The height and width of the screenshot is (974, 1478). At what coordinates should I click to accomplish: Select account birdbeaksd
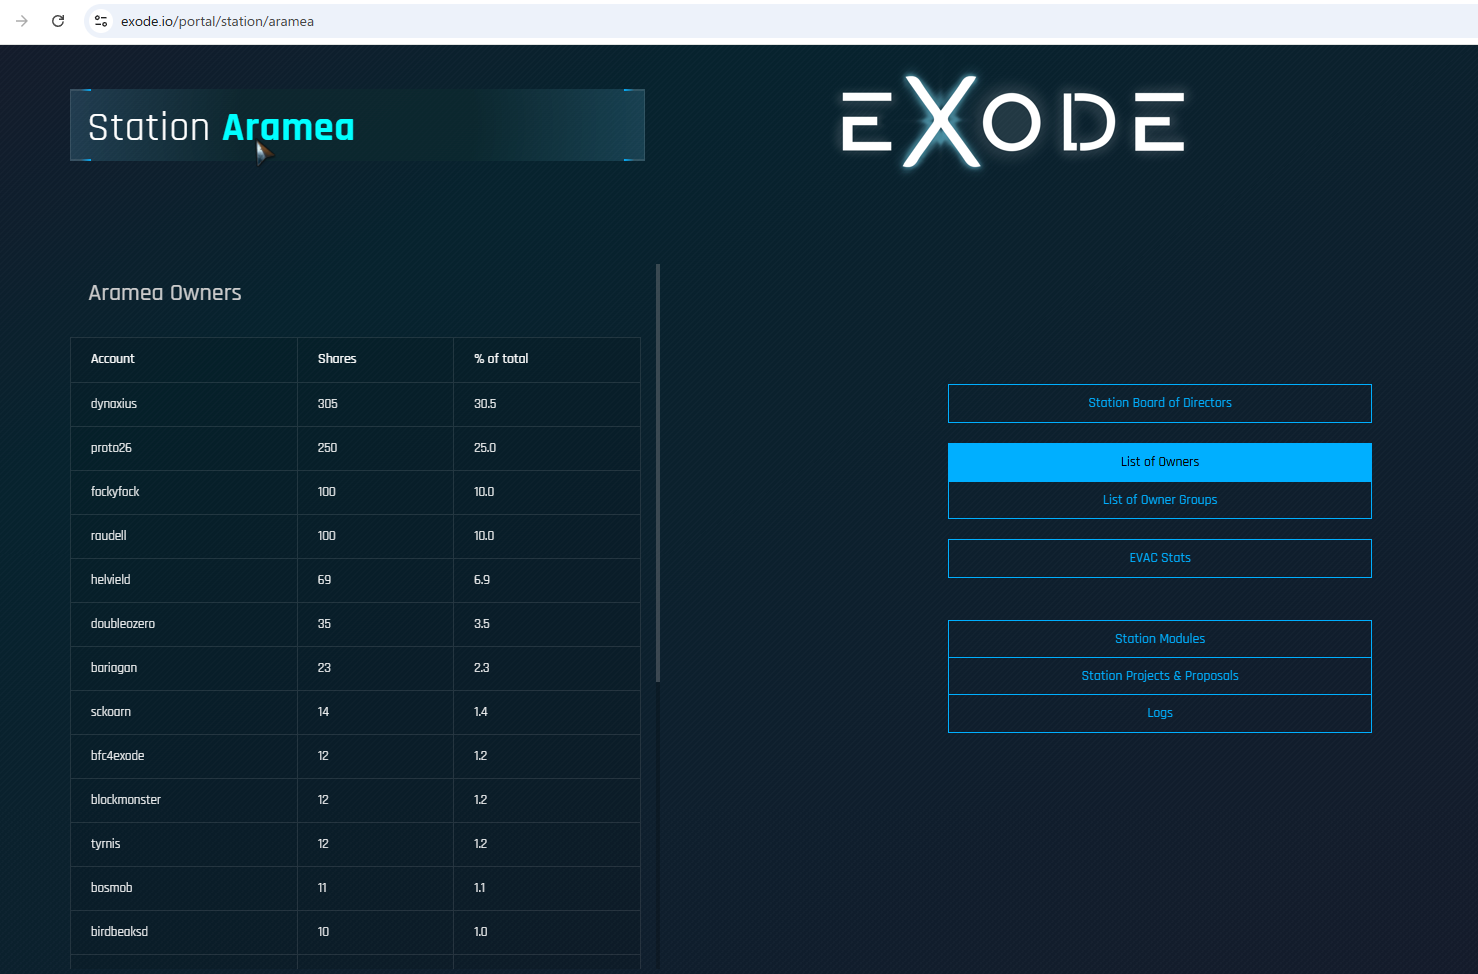[x=119, y=932]
